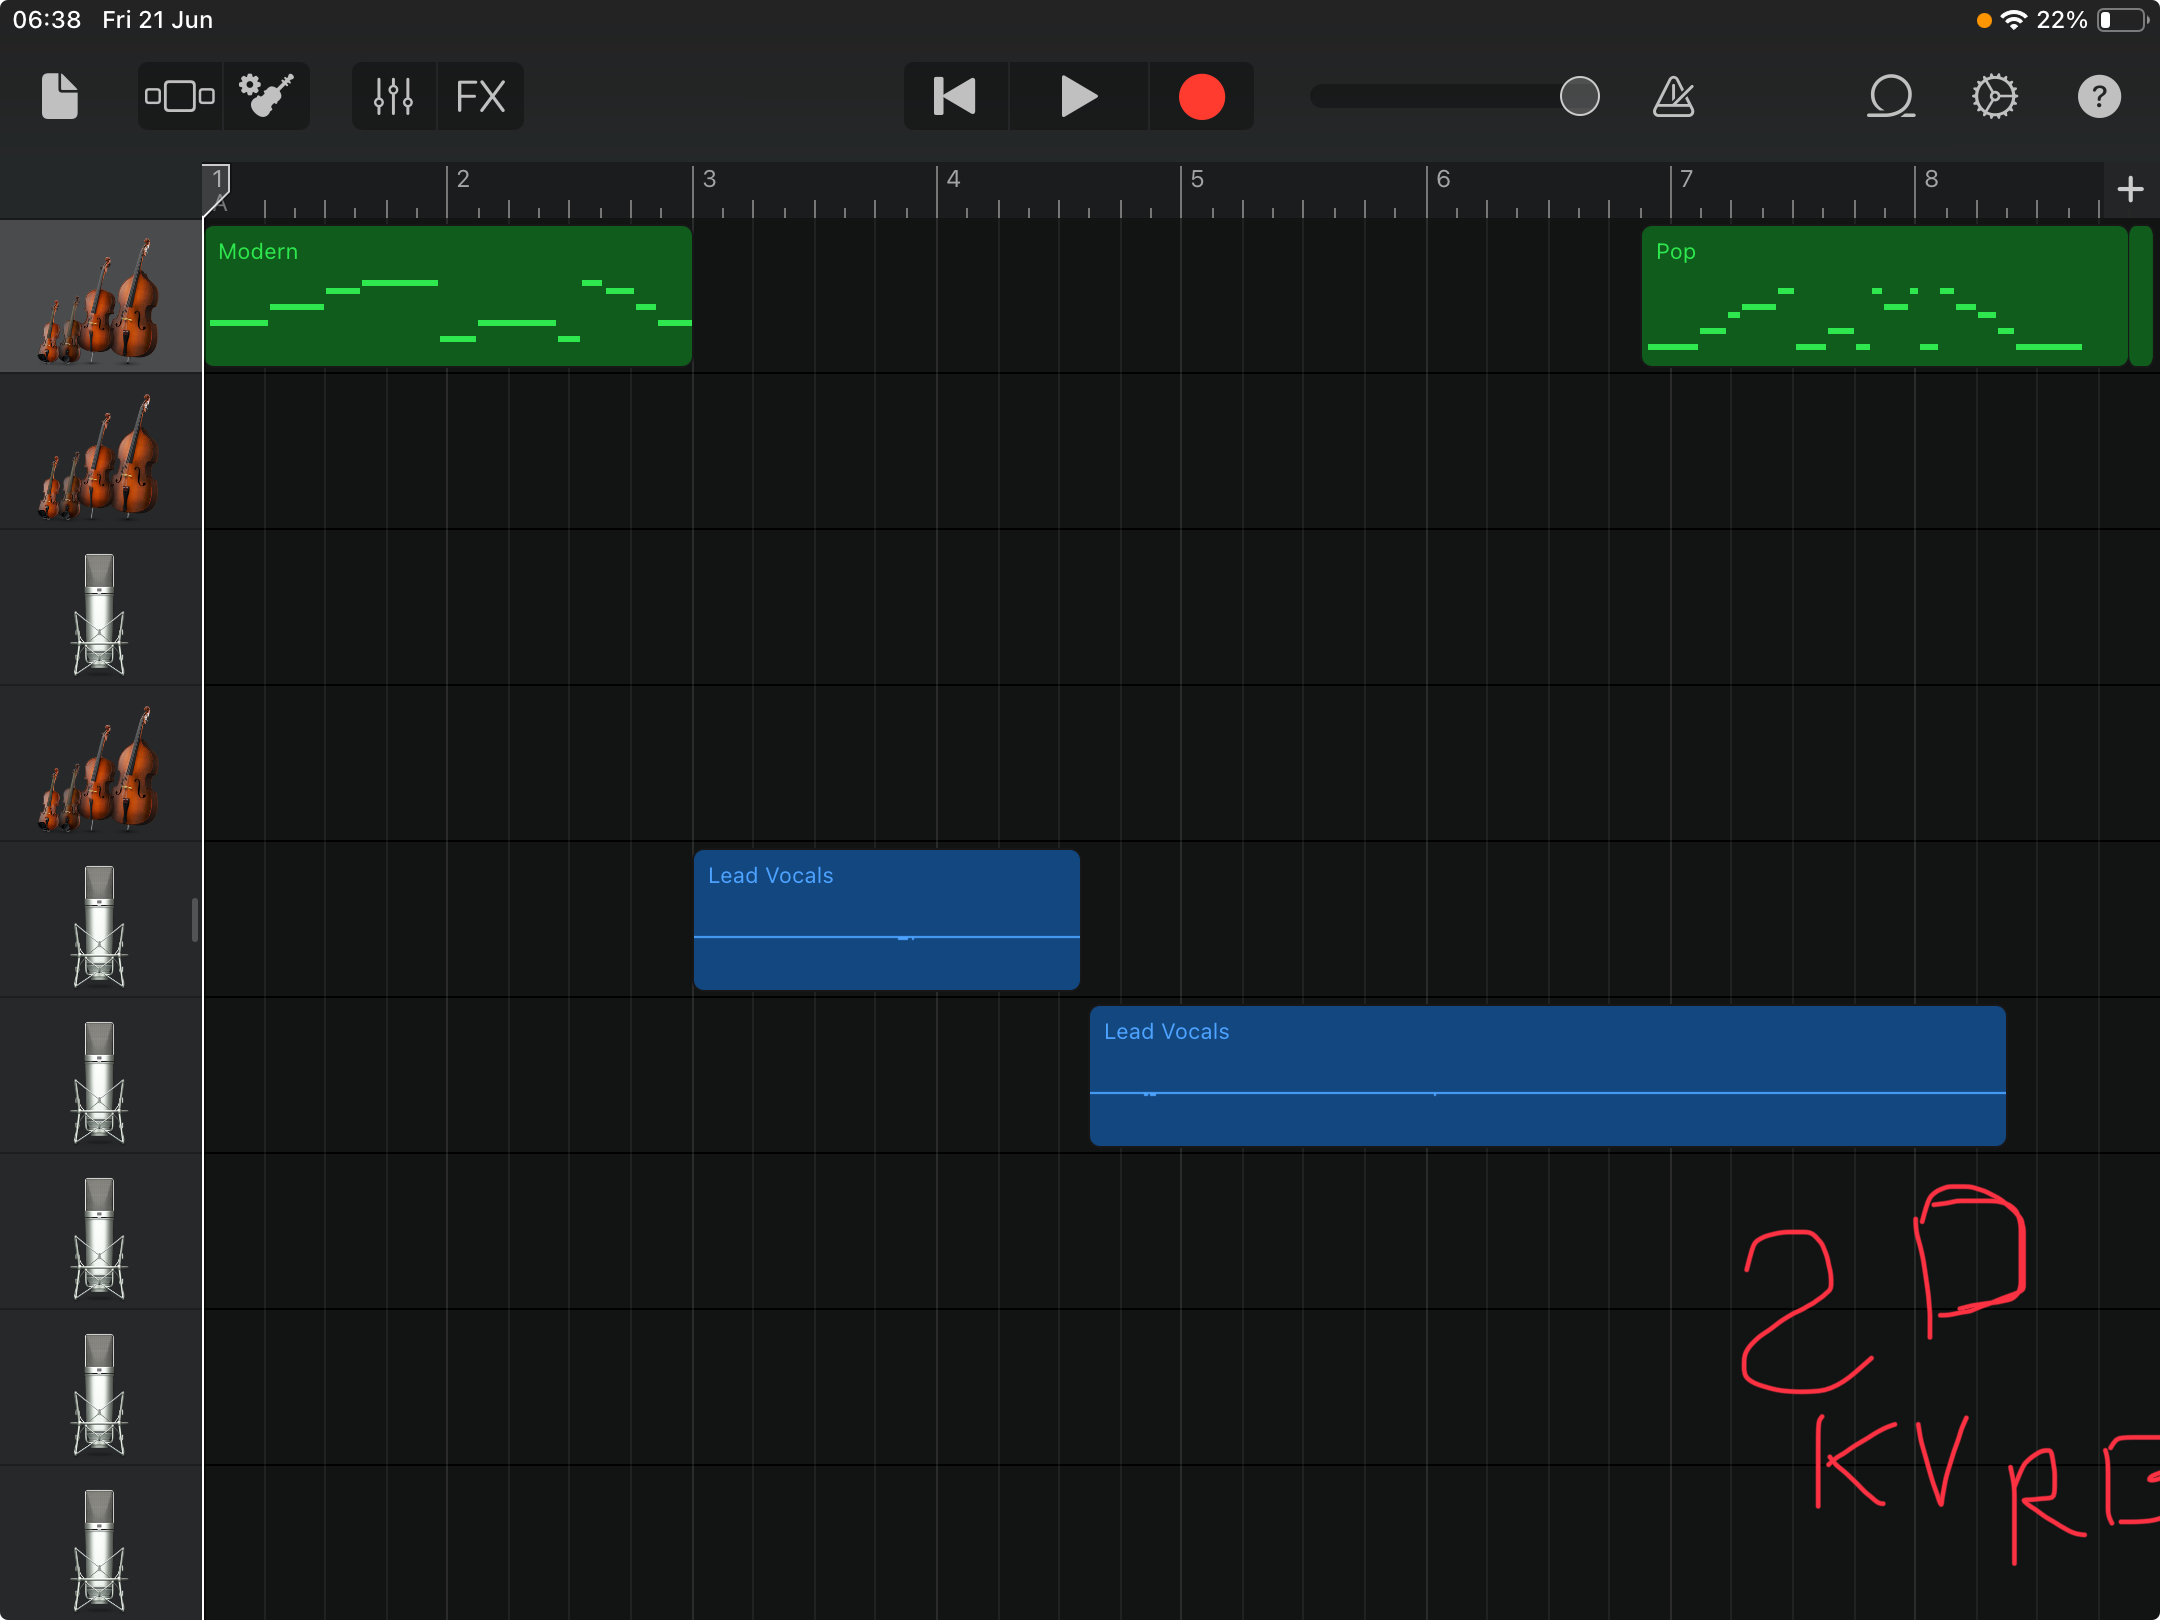Adjust the master volume slider knob

tap(1579, 97)
